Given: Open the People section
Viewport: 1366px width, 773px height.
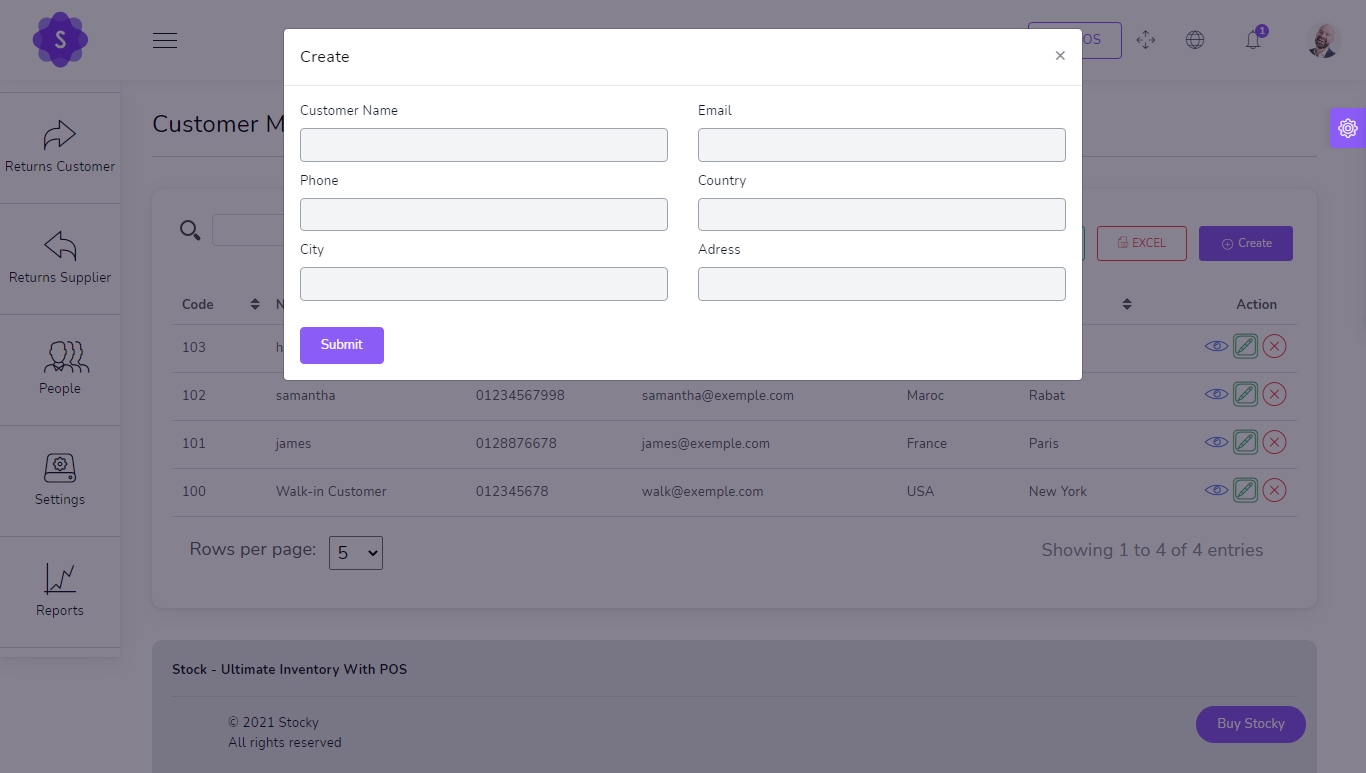Looking at the screenshot, I should [60, 367].
